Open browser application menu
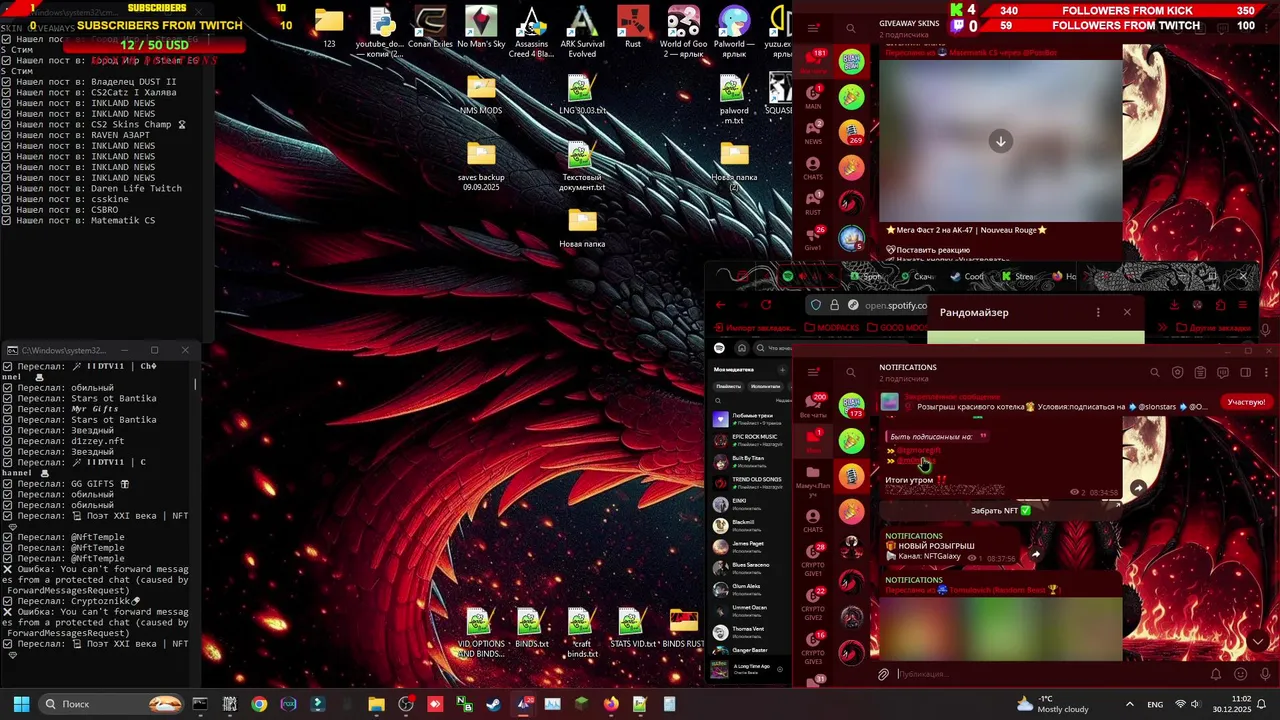 tap(1244, 305)
